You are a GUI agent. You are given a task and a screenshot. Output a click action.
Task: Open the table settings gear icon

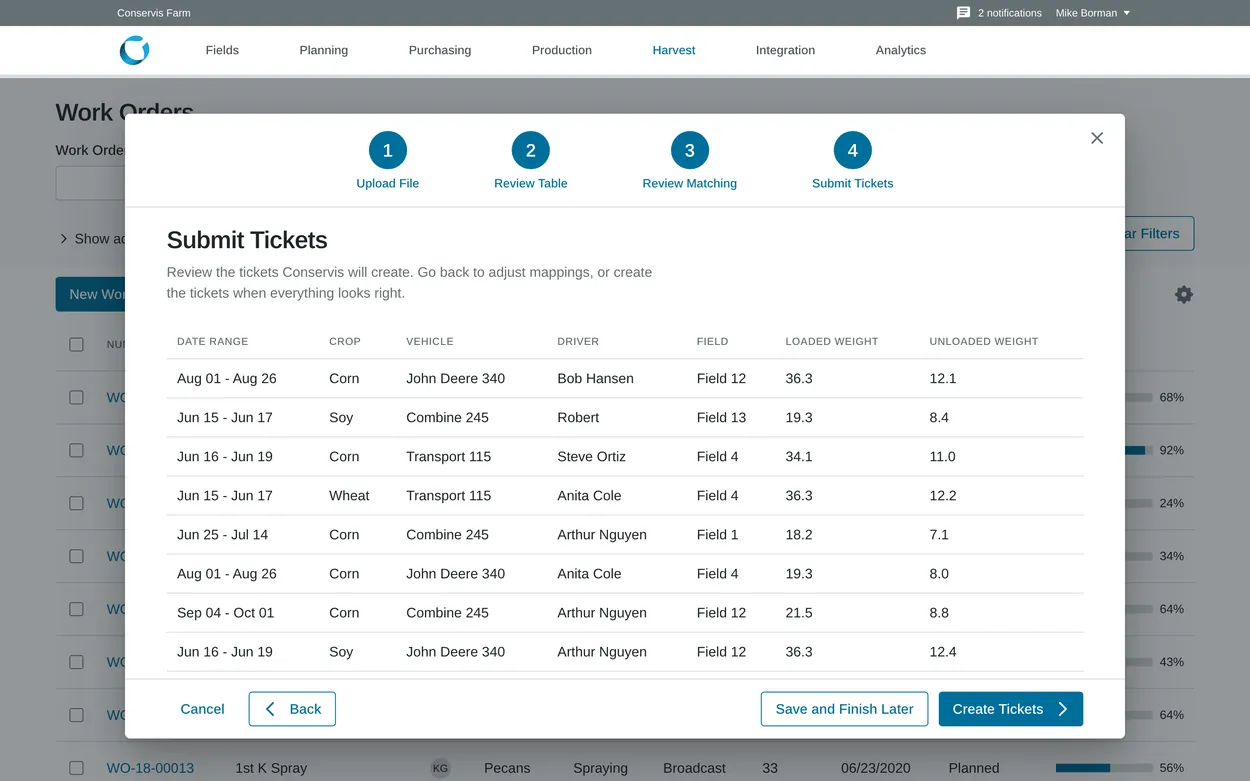(1184, 294)
